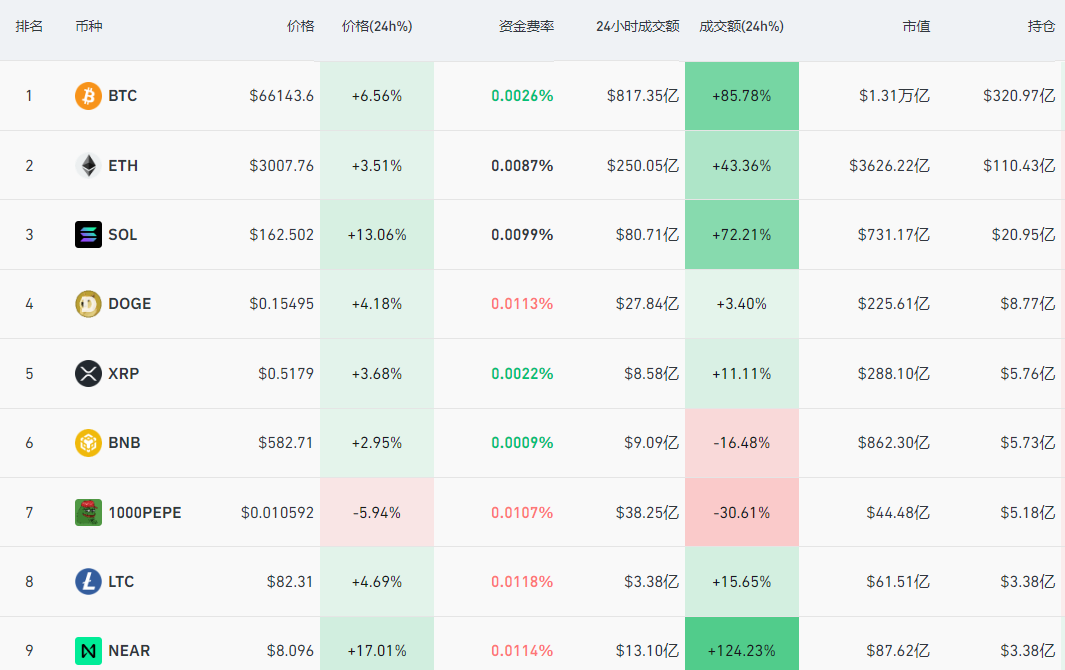Viewport: 1065px width, 670px height.
Task: Click BNB market cap $862.30亿
Action: [x=894, y=443]
